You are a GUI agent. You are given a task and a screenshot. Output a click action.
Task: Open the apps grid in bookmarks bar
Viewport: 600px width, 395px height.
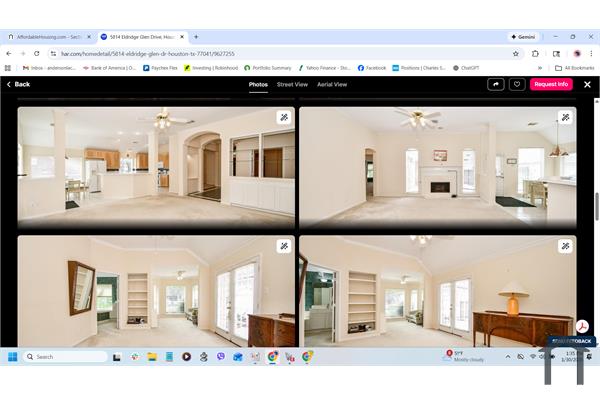coord(8,68)
